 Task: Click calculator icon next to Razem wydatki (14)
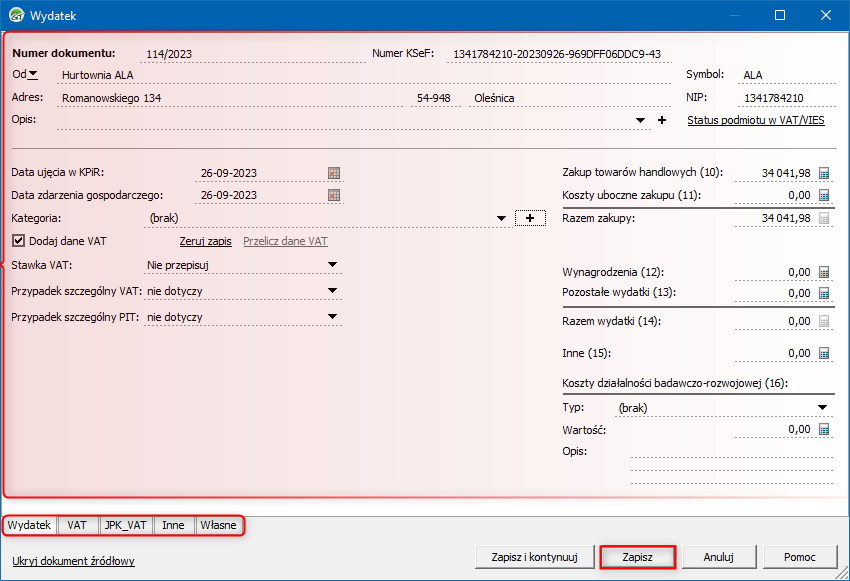824,321
